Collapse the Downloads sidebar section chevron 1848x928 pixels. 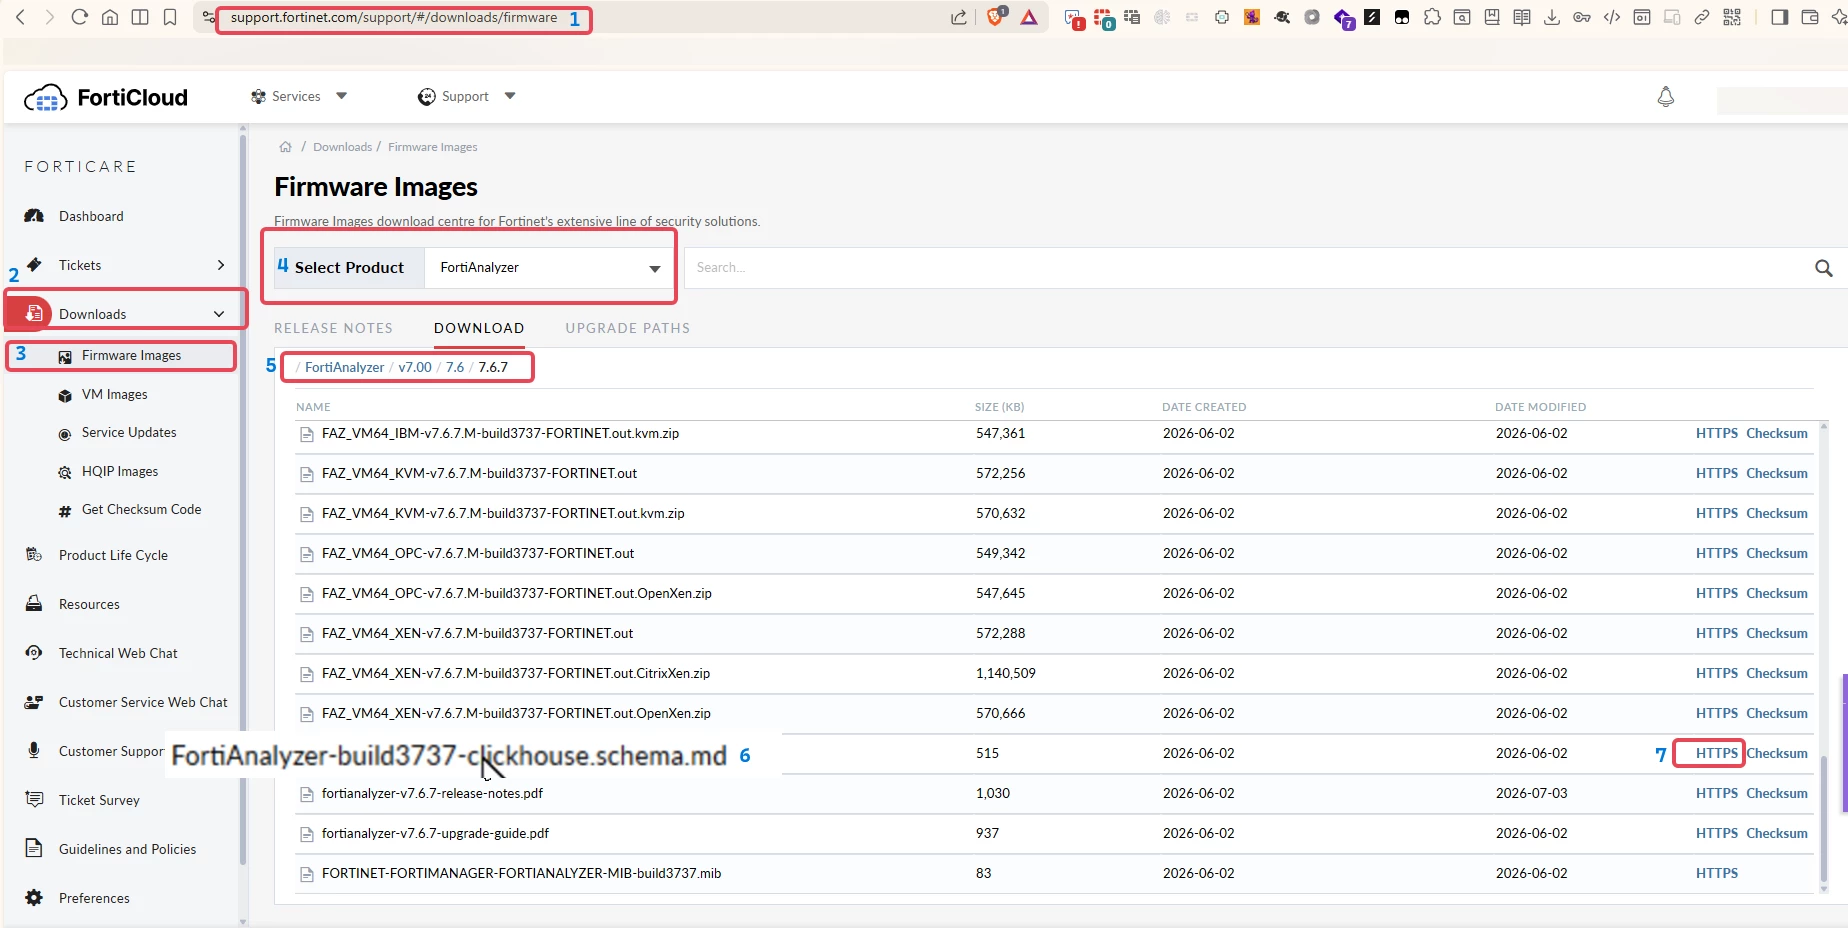tap(219, 314)
